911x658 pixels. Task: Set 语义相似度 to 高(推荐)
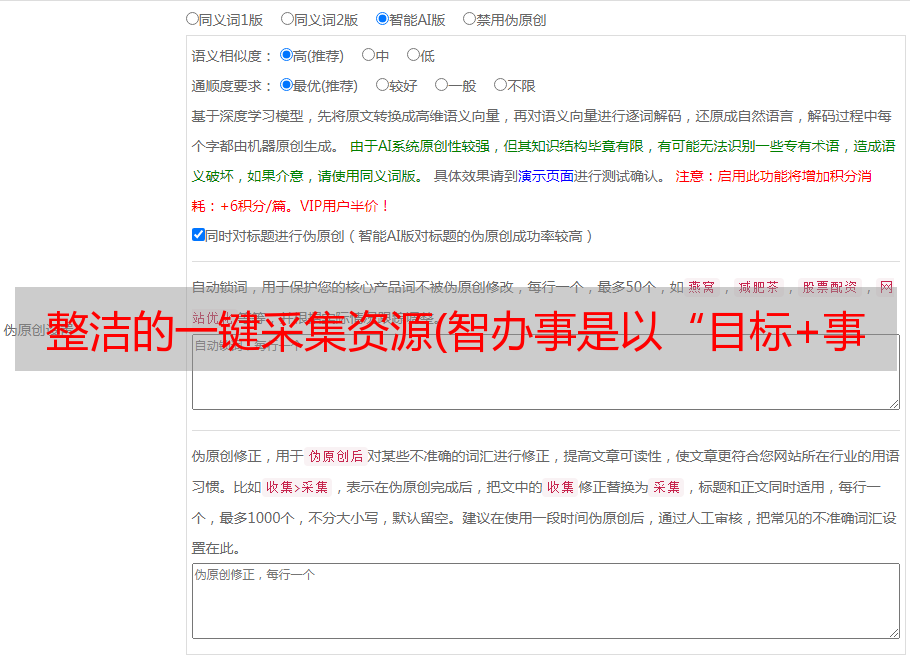click(286, 55)
